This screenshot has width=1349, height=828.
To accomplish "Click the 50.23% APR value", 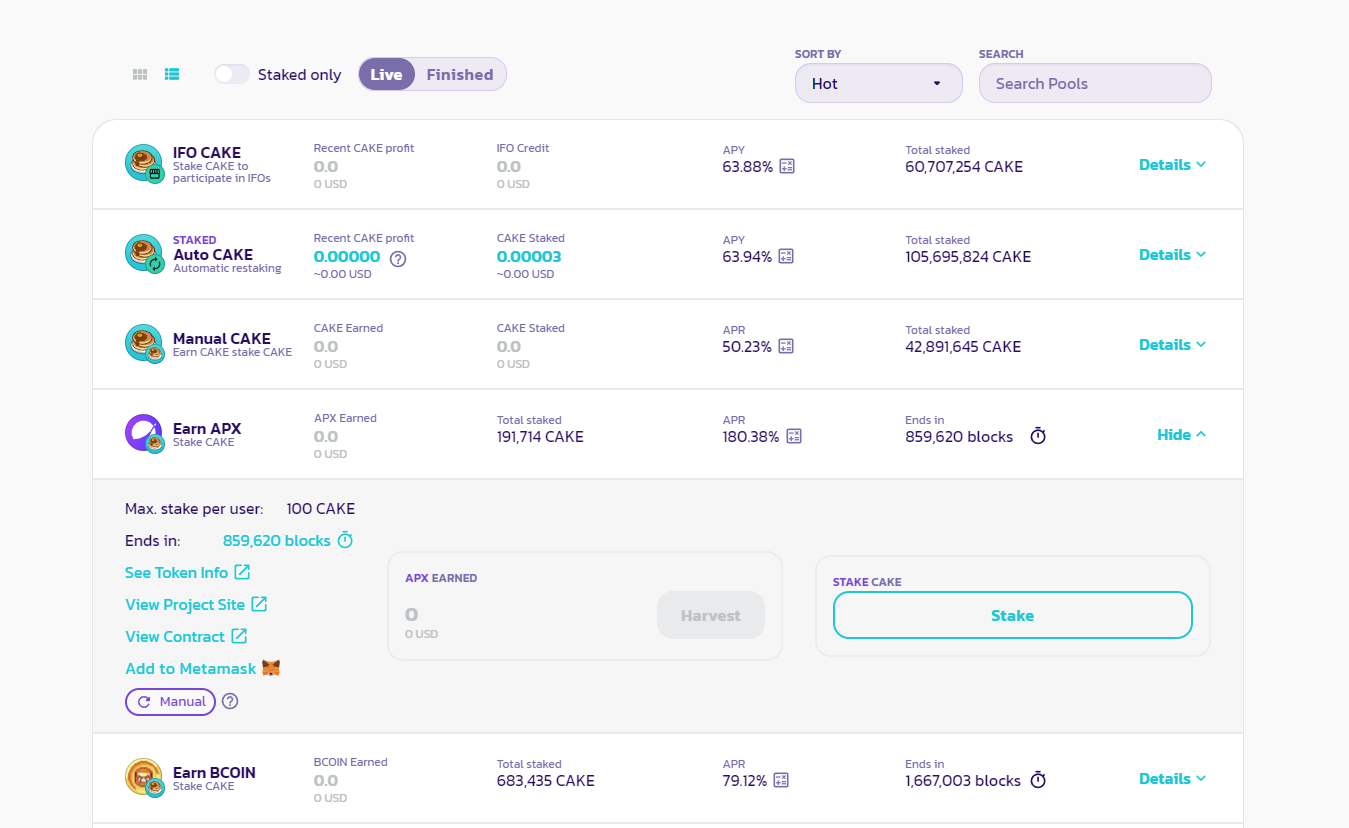I will point(747,347).
